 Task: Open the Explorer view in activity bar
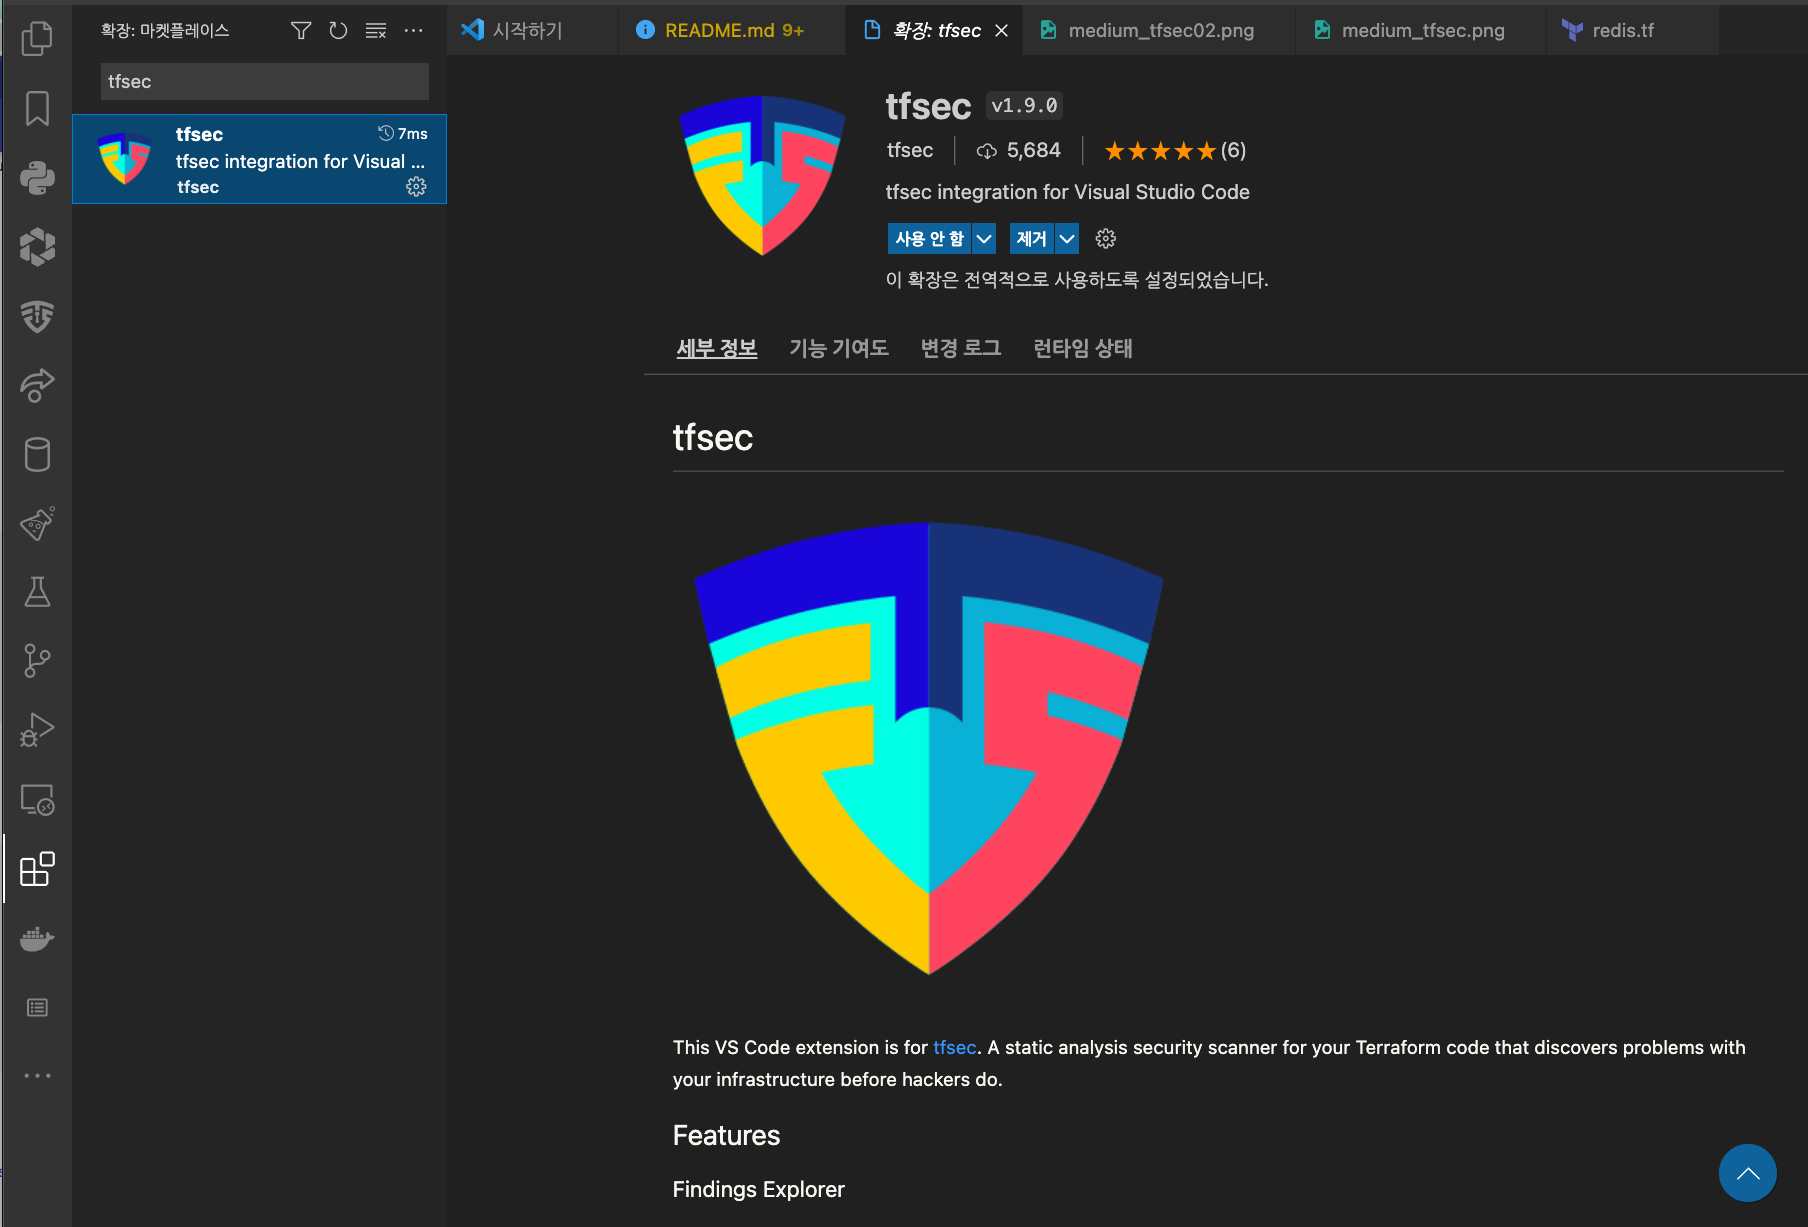click(37, 38)
